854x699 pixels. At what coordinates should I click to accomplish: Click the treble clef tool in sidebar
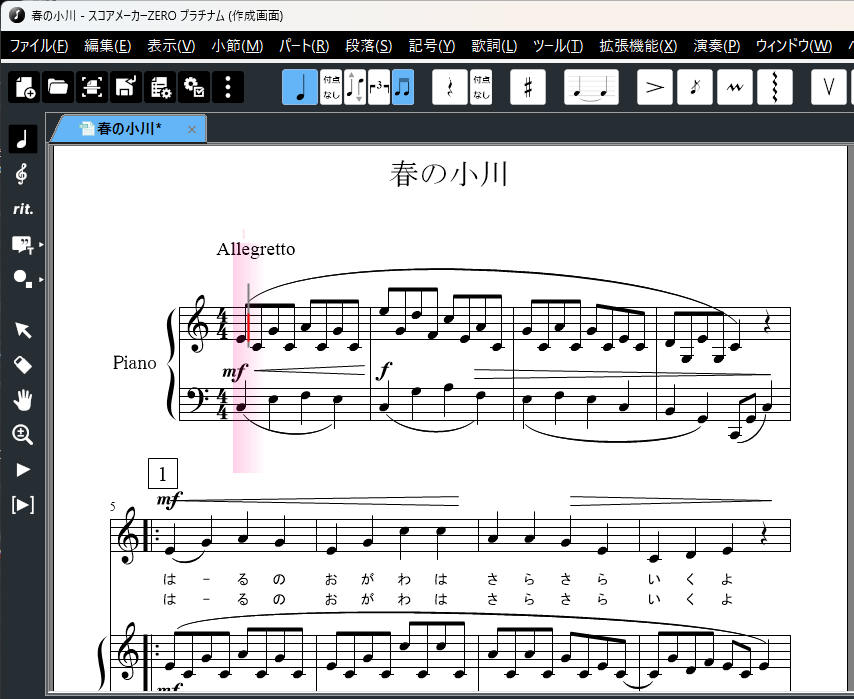tap(22, 174)
